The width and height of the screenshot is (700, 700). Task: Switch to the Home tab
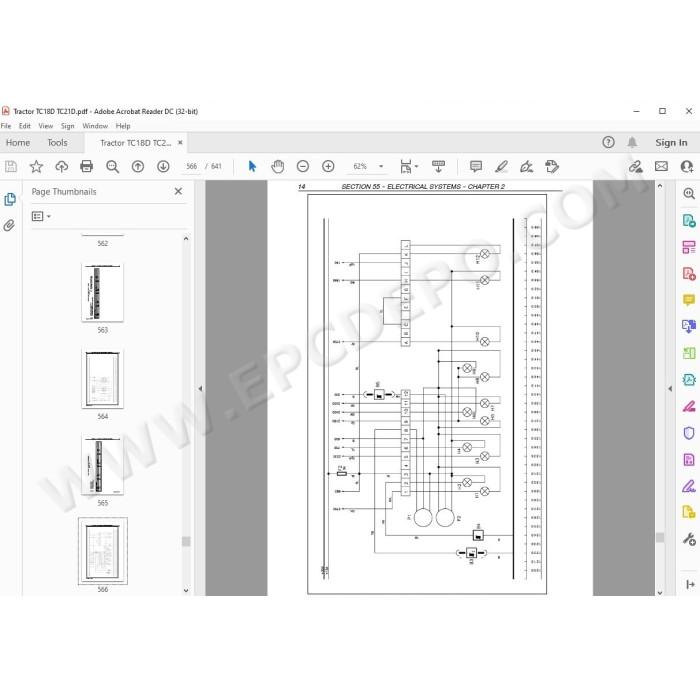tap(18, 143)
